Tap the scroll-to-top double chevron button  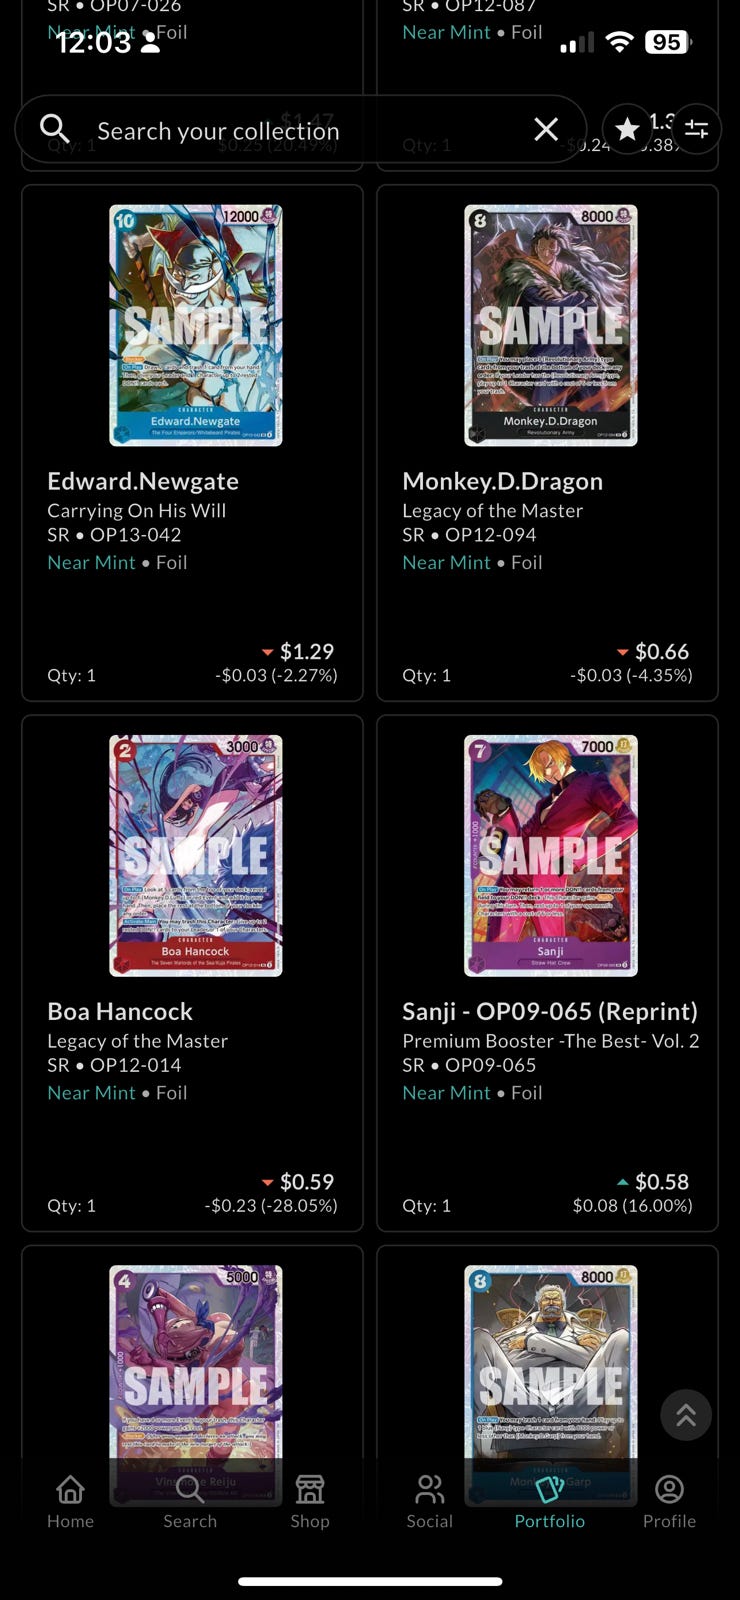(x=686, y=1415)
